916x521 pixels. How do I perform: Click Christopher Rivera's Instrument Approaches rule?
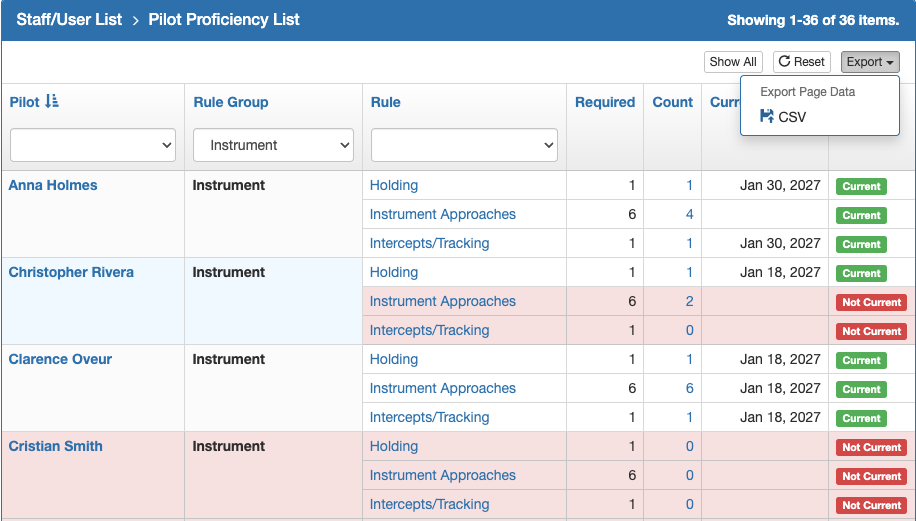coord(442,301)
